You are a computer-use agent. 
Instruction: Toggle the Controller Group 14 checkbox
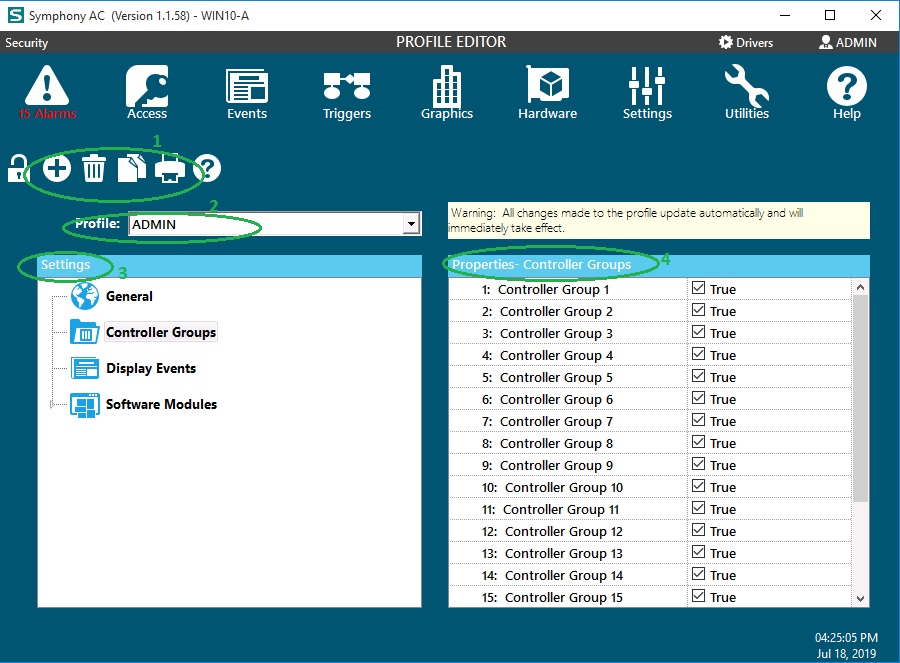(699, 574)
